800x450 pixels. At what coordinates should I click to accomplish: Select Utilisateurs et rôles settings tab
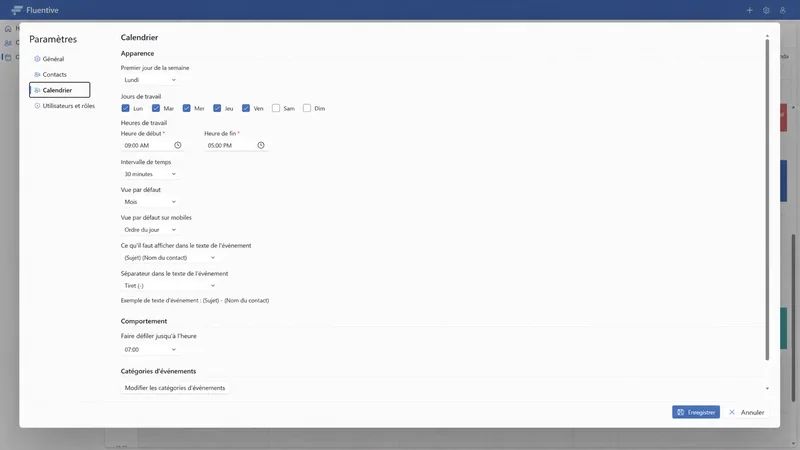(64, 106)
